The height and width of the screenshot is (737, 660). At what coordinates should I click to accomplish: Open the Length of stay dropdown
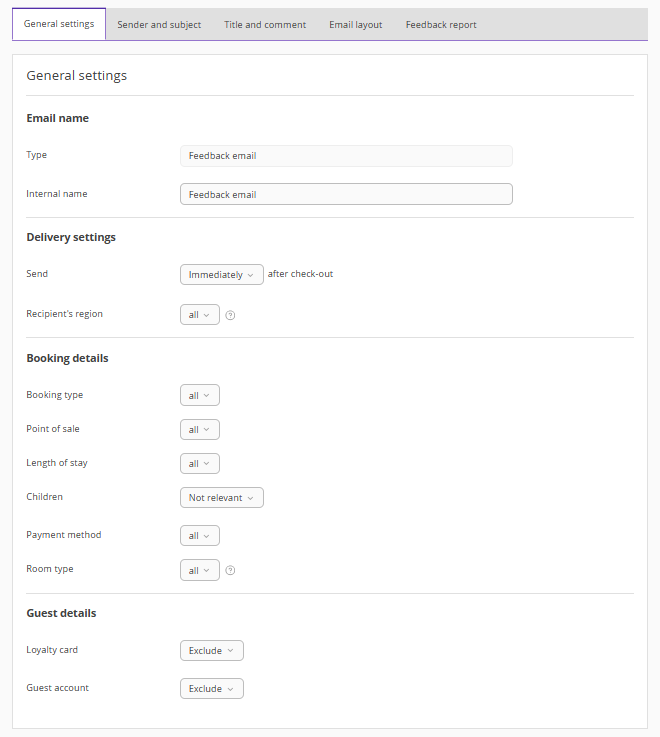(199, 464)
